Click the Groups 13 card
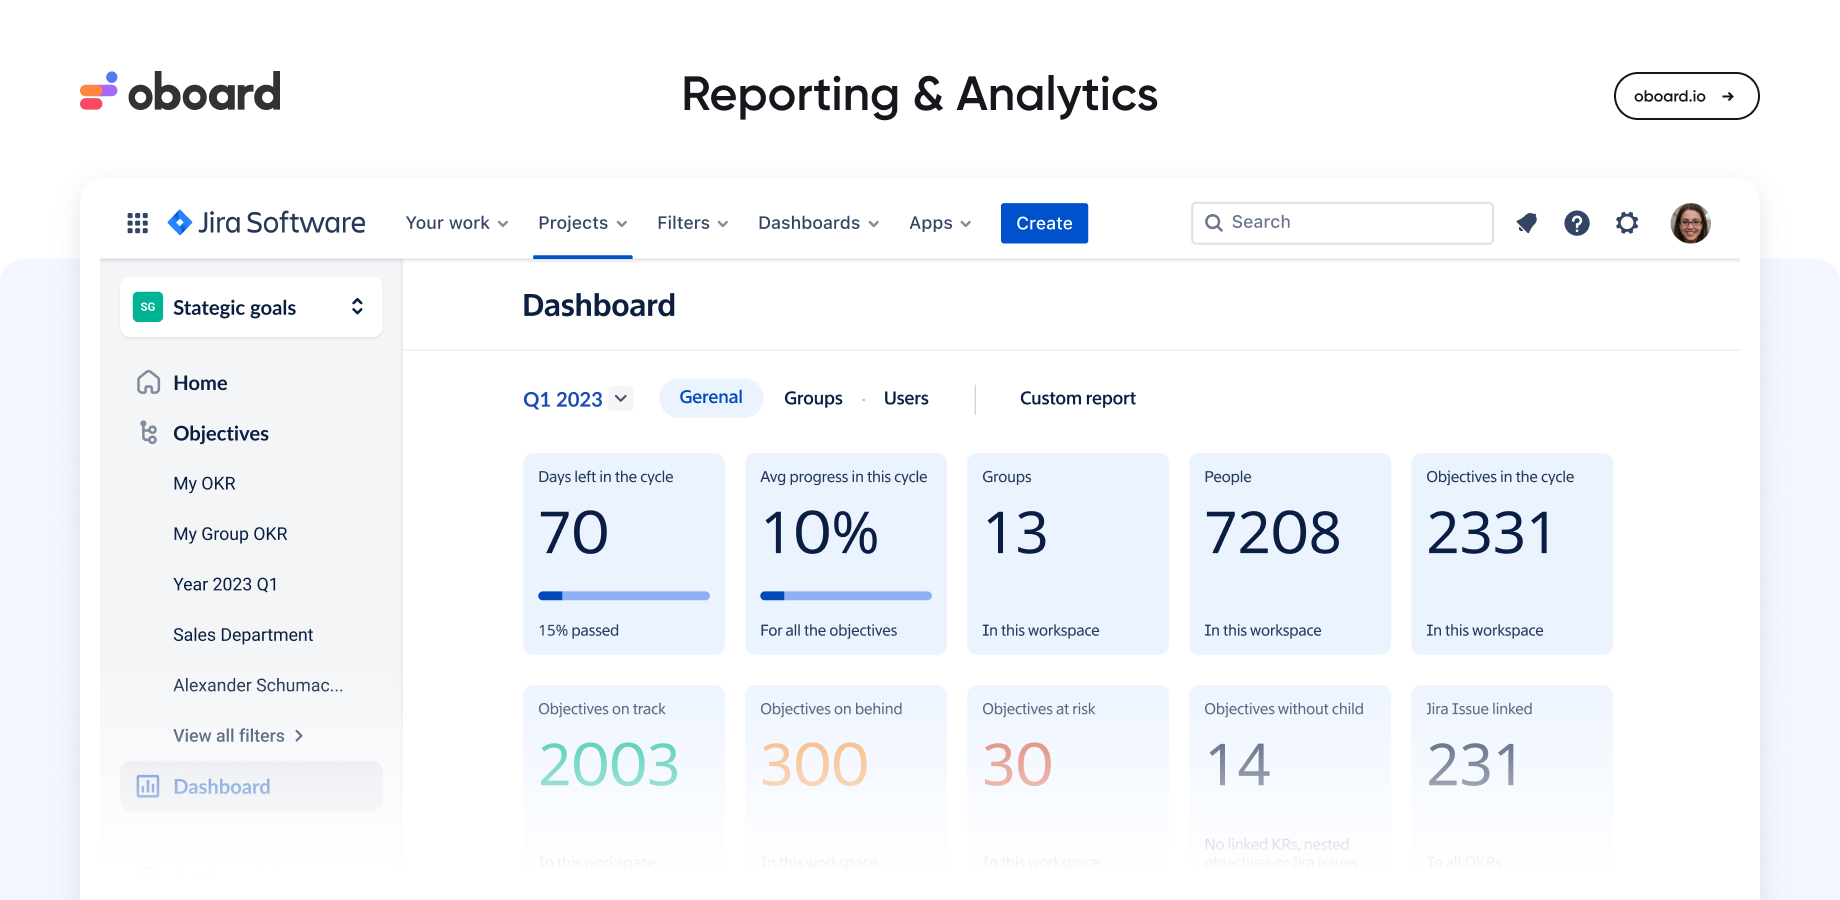The height and width of the screenshot is (900, 1840). tap(1068, 554)
